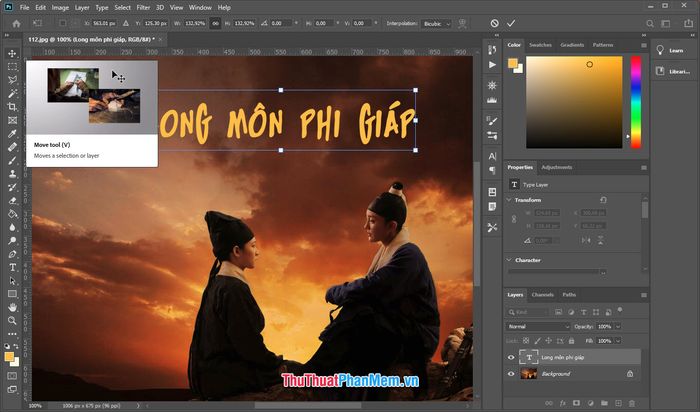The height and width of the screenshot is (412, 700).
Task: Open the search magnifier in the top right
Action: (x=650, y=24)
